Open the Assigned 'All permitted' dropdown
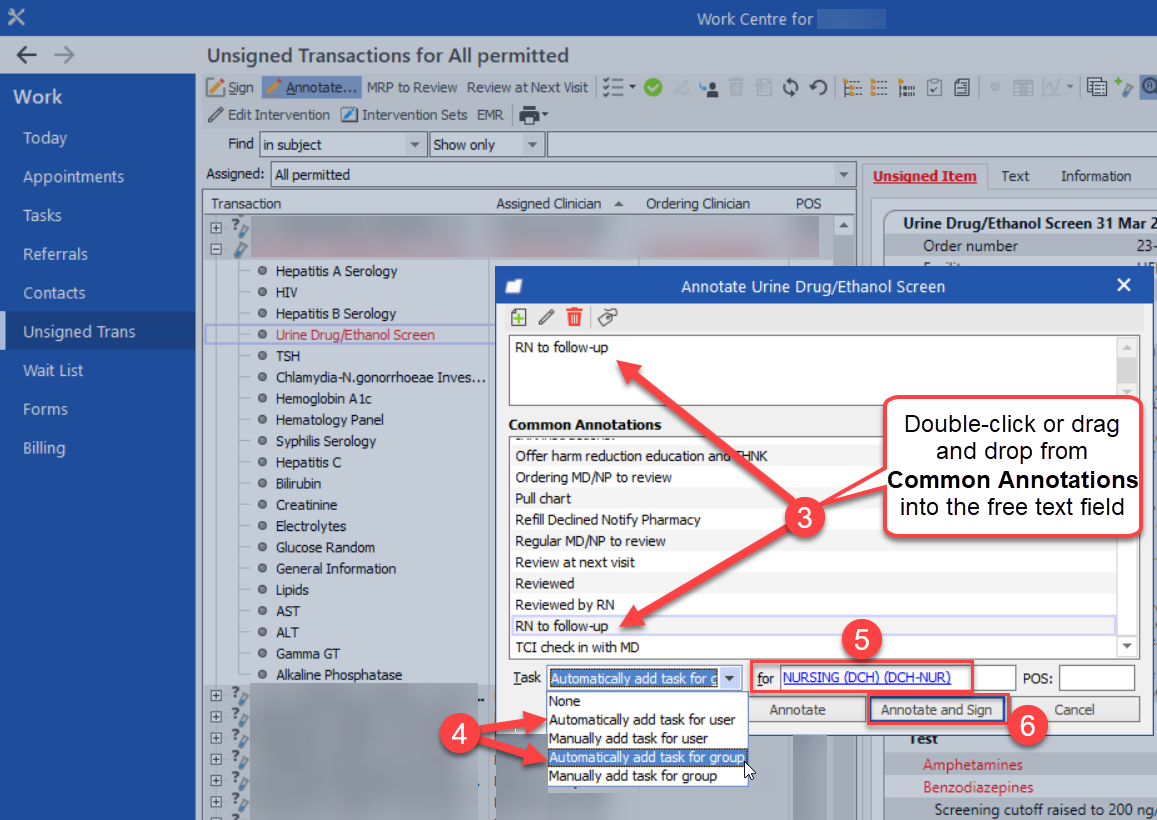Viewport: 1157px width, 820px height. click(845, 174)
